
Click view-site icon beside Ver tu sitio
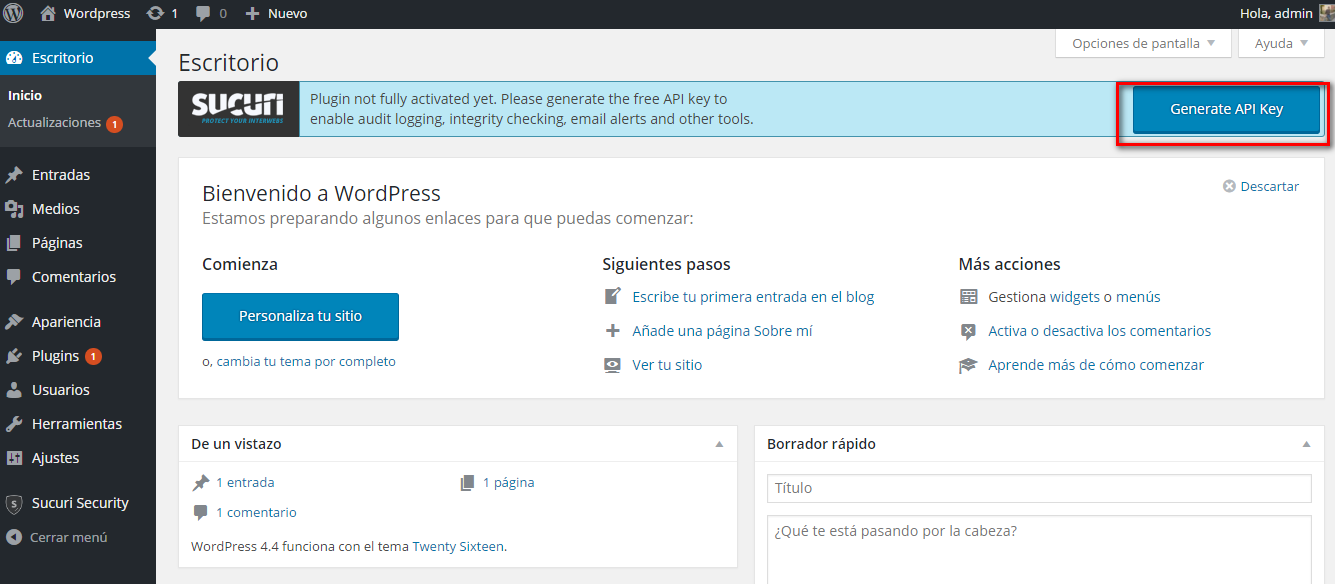613,365
